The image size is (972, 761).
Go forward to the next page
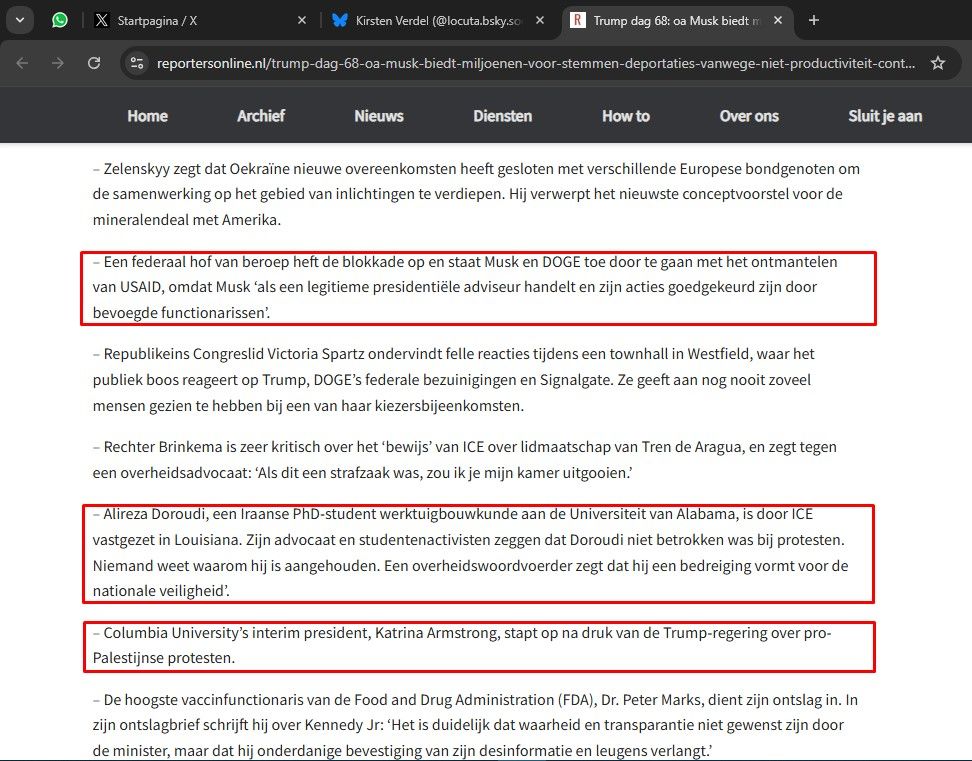point(58,63)
